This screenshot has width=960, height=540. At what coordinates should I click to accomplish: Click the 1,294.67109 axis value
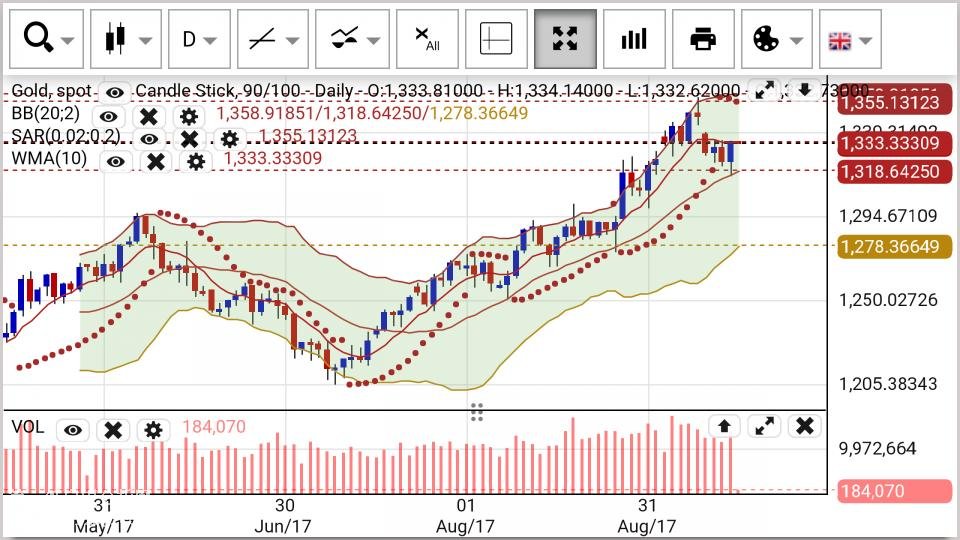[x=888, y=216]
